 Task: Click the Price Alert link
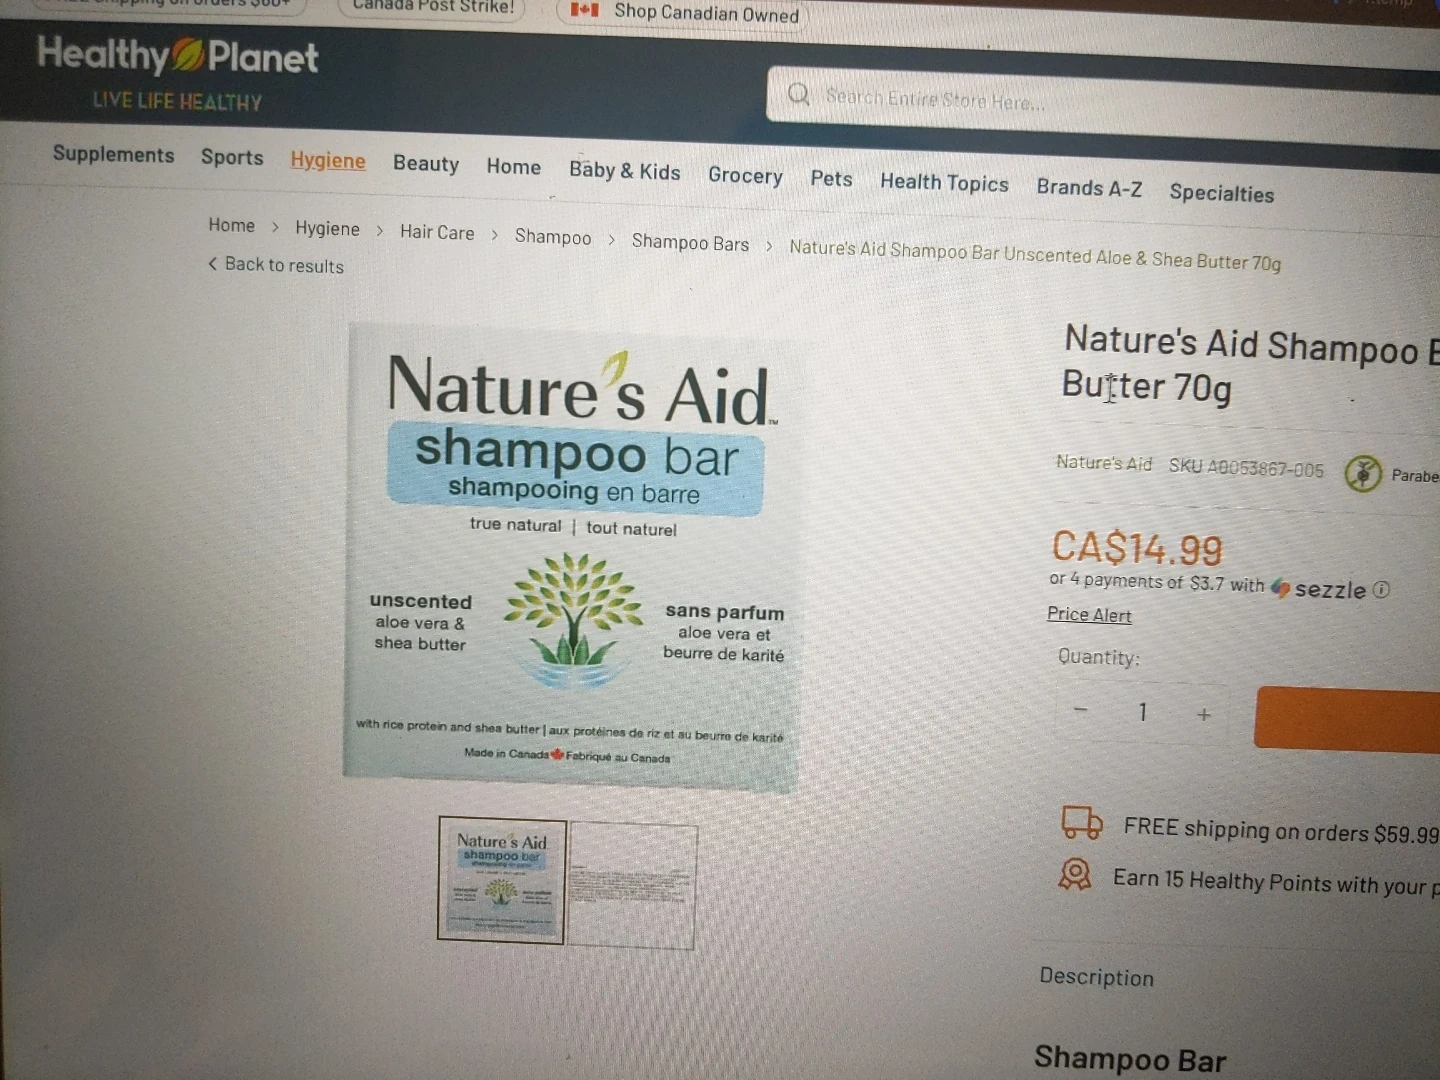point(1089,615)
